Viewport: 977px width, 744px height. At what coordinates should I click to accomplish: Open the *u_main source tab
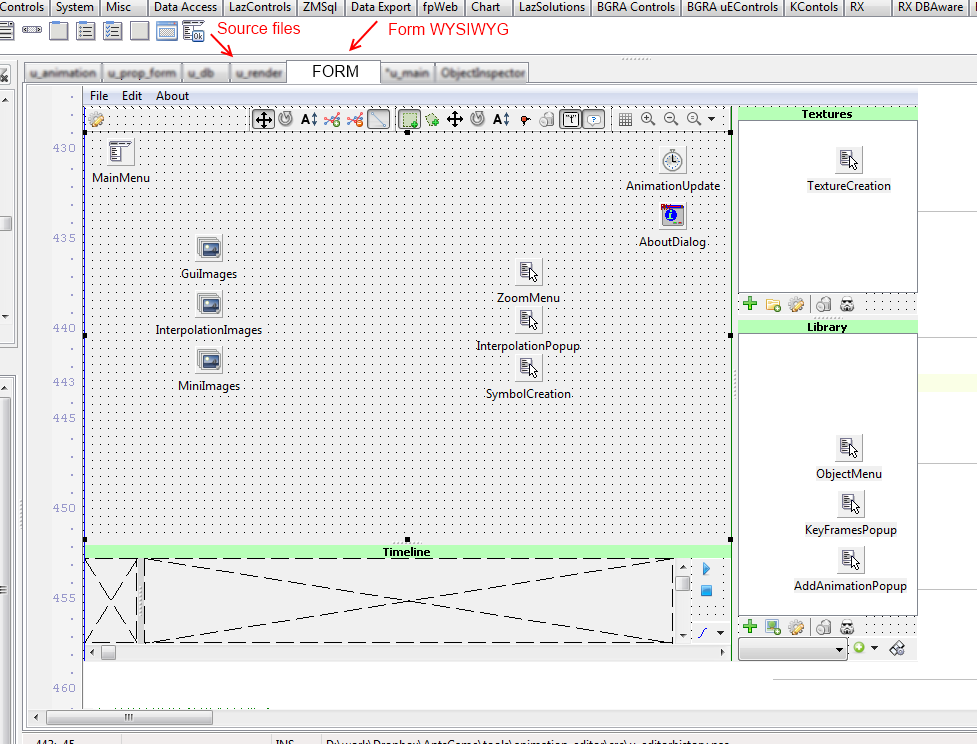click(x=407, y=74)
